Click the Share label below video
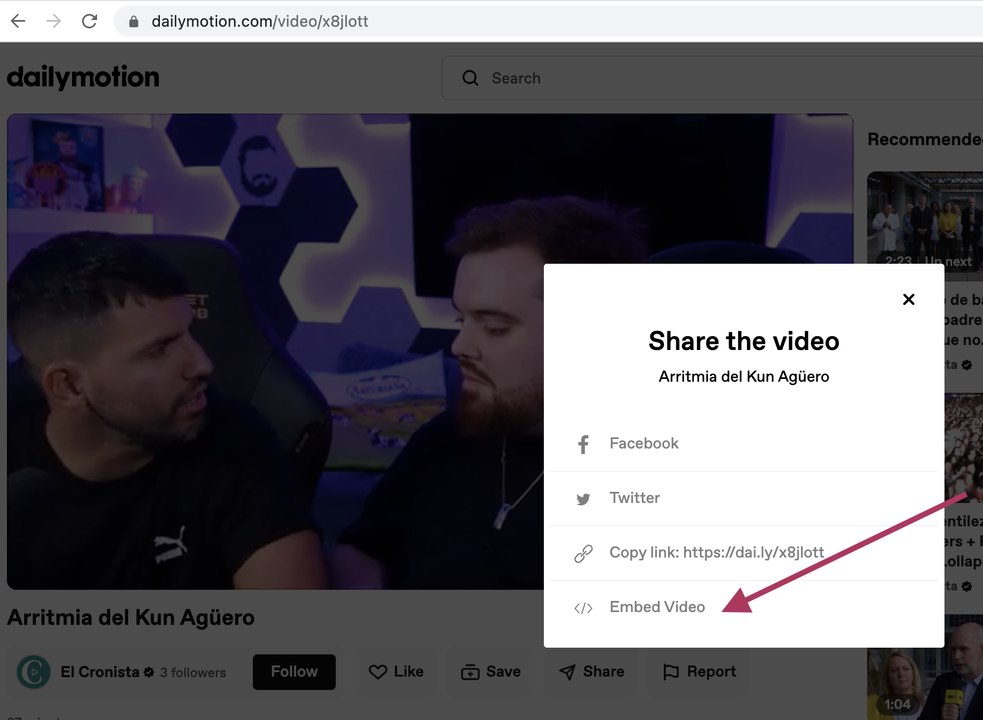The image size is (983, 720). click(x=604, y=672)
